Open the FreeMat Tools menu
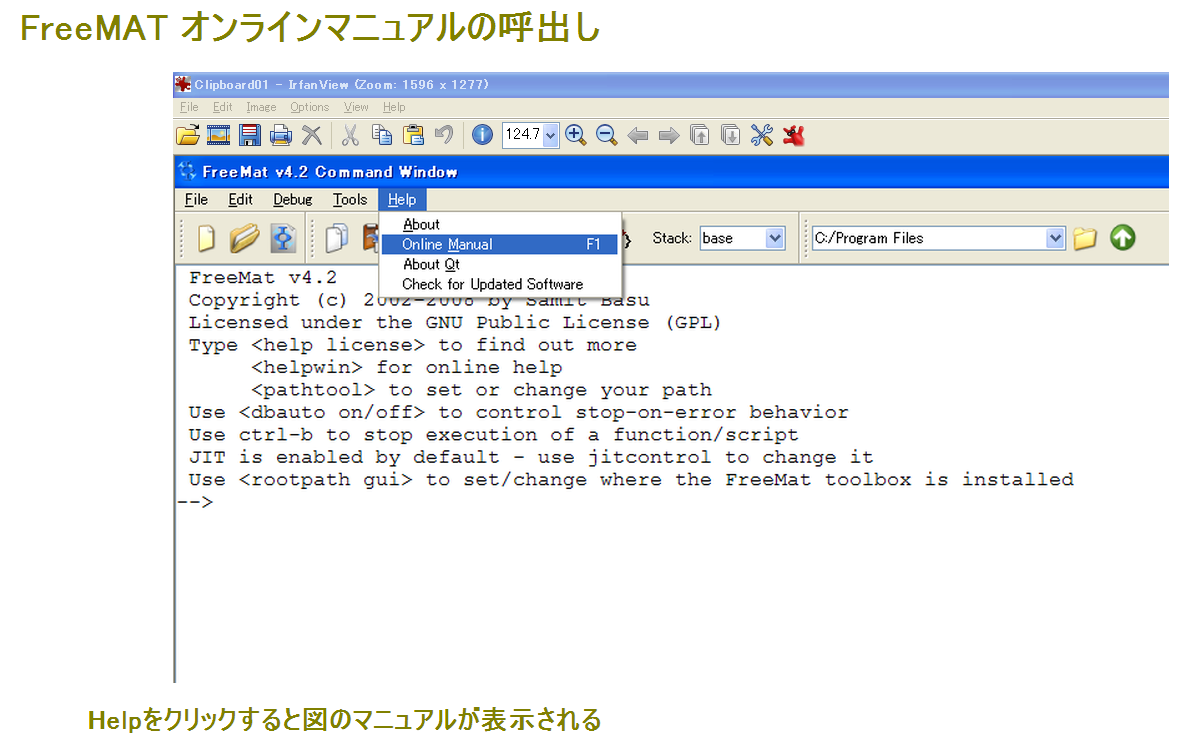Viewport: 1184px width, 746px height. (350, 199)
